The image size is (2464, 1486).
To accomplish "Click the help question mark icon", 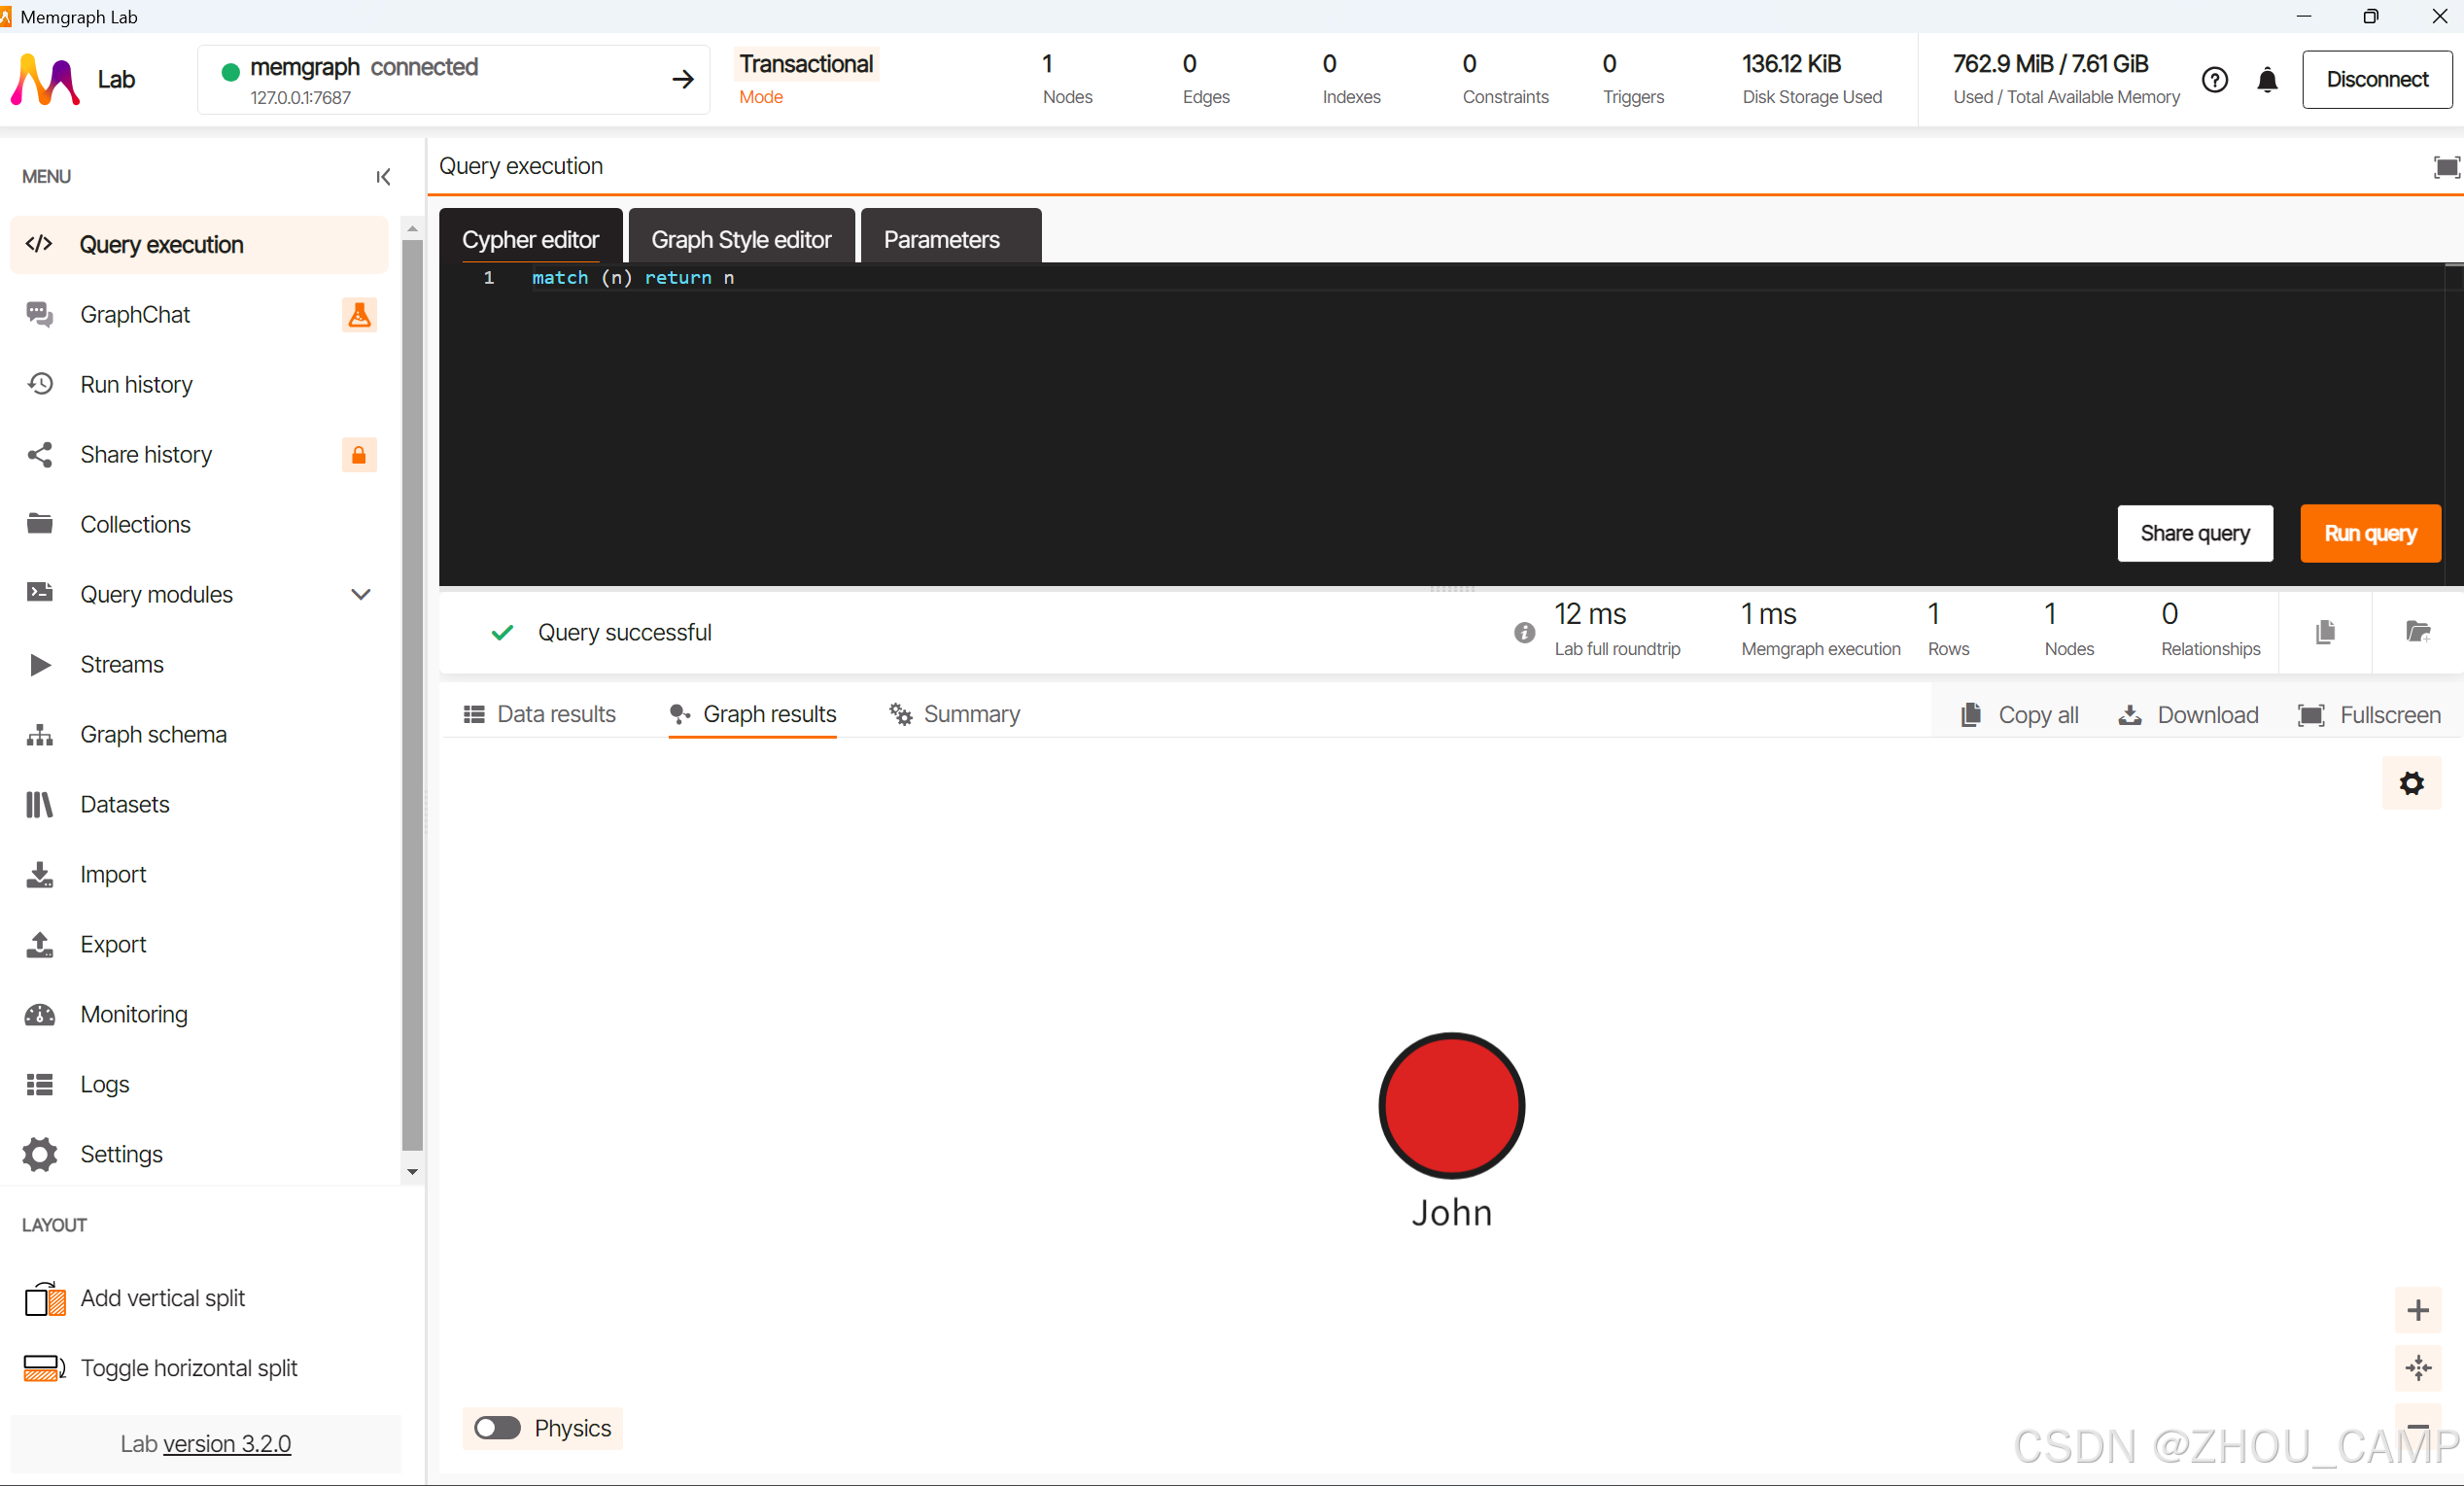I will [x=2214, y=80].
